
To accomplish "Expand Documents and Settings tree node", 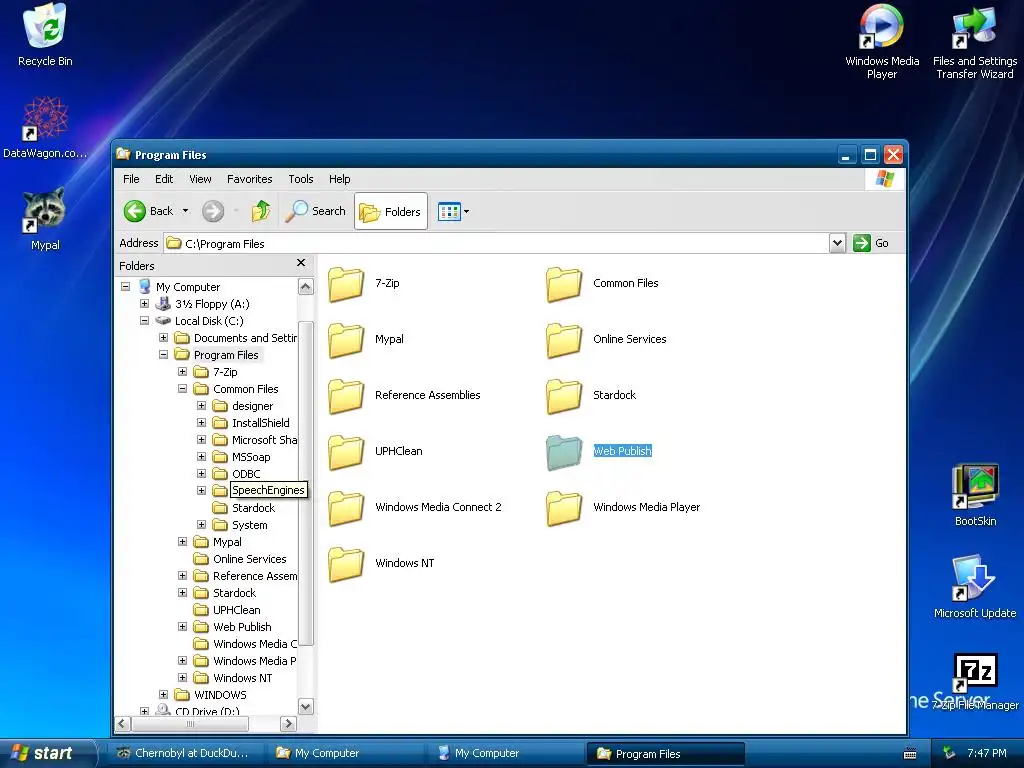I will (163, 338).
